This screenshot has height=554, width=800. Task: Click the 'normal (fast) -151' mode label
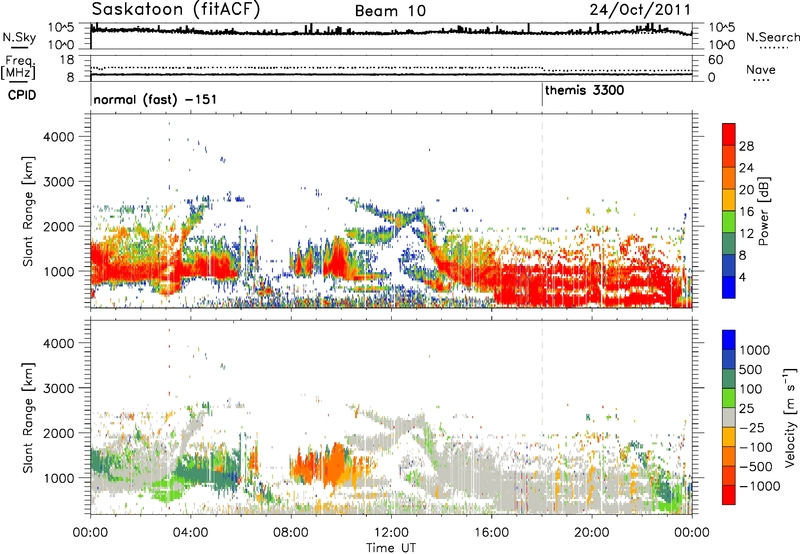pyautogui.click(x=155, y=99)
